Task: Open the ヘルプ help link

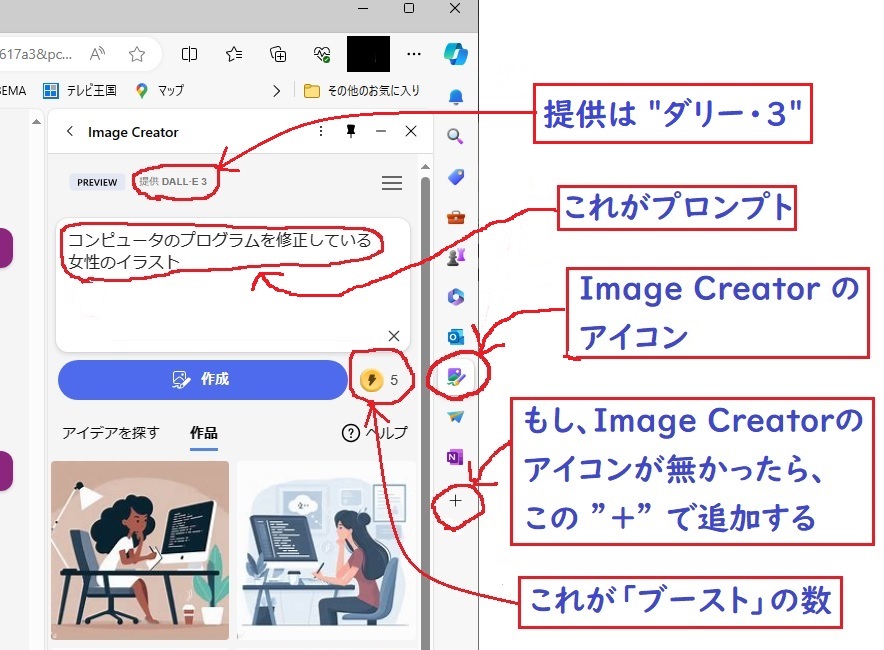Action: [x=375, y=433]
